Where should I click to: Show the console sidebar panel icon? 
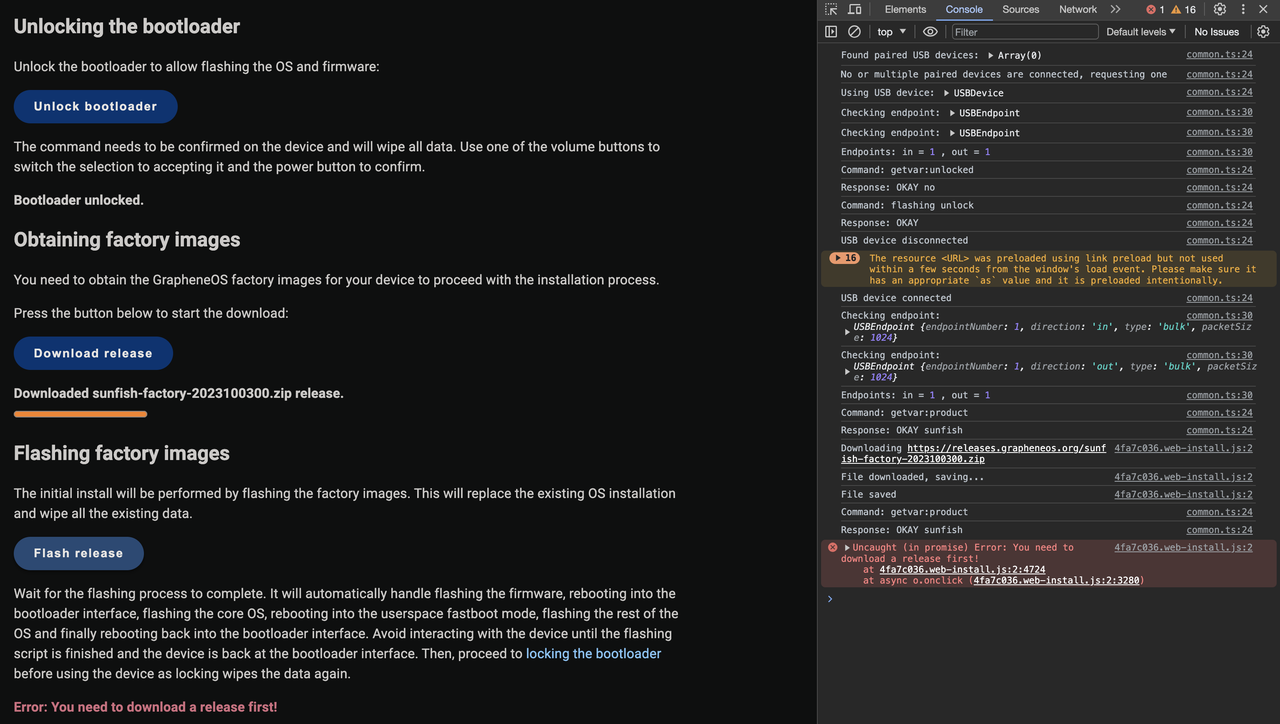click(x=831, y=32)
